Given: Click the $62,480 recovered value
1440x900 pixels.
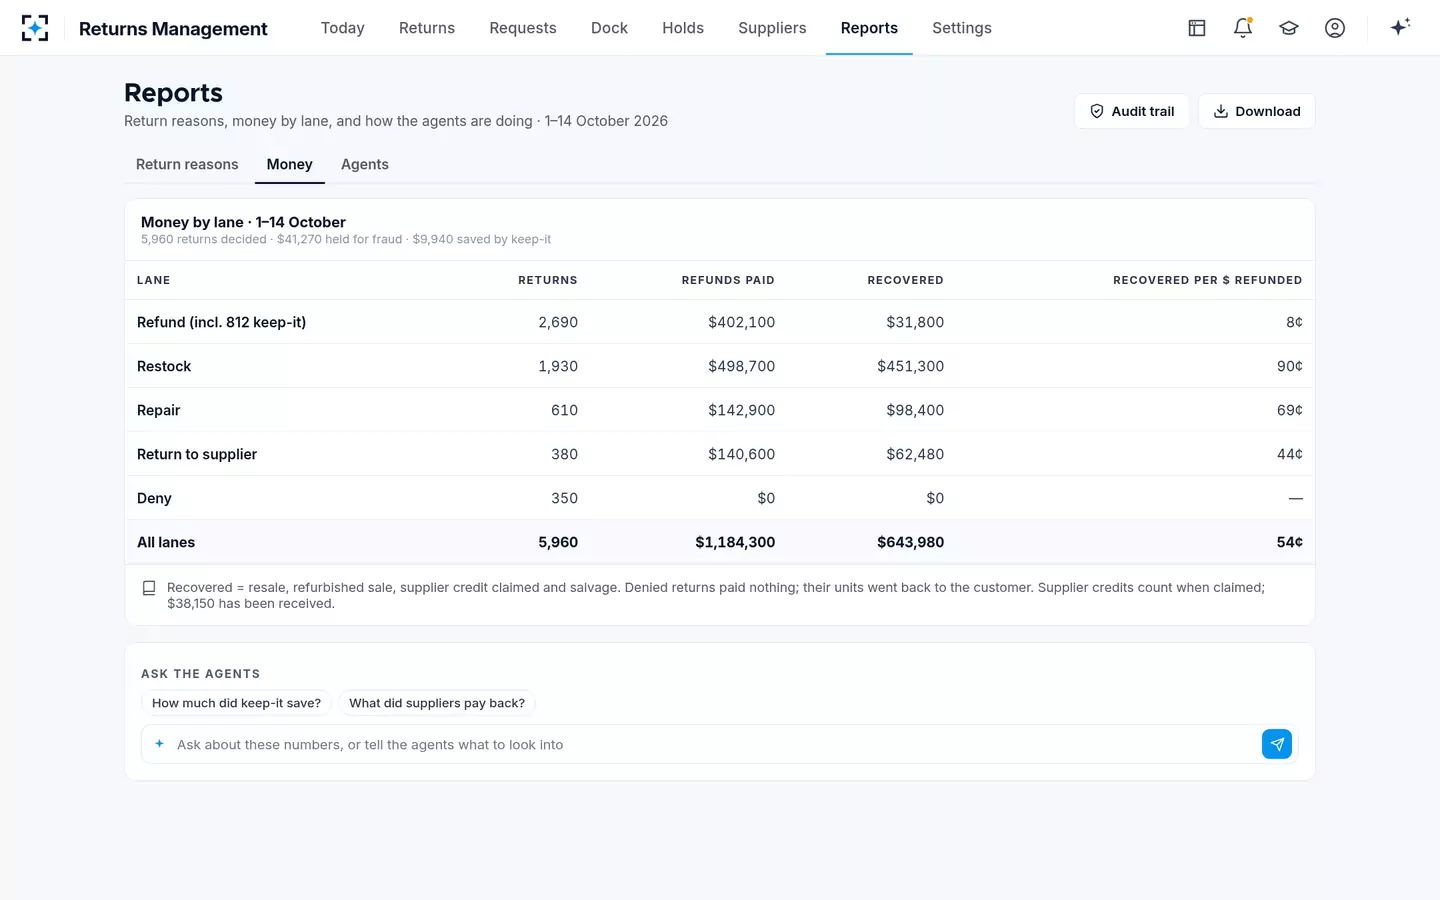Looking at the screenshot, I should (x=915, y=454).
